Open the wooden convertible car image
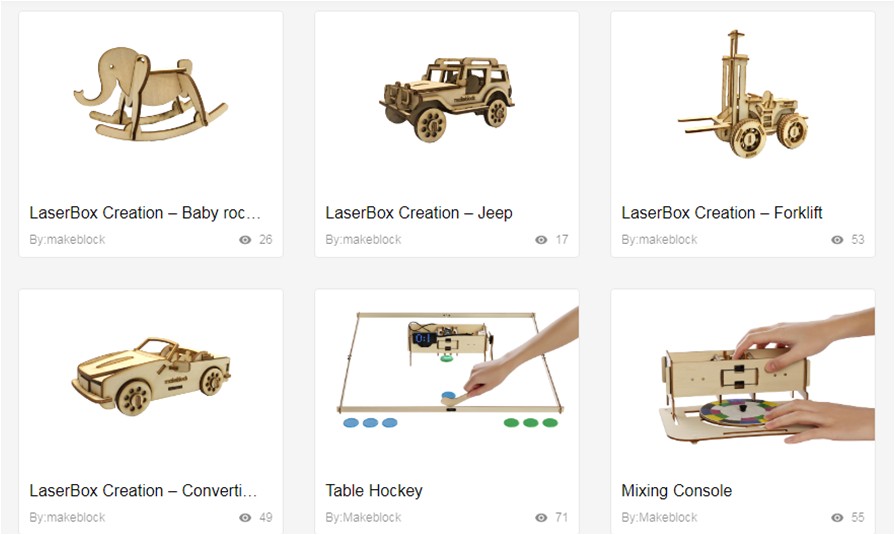895x535 pixels. click(151, 376)
